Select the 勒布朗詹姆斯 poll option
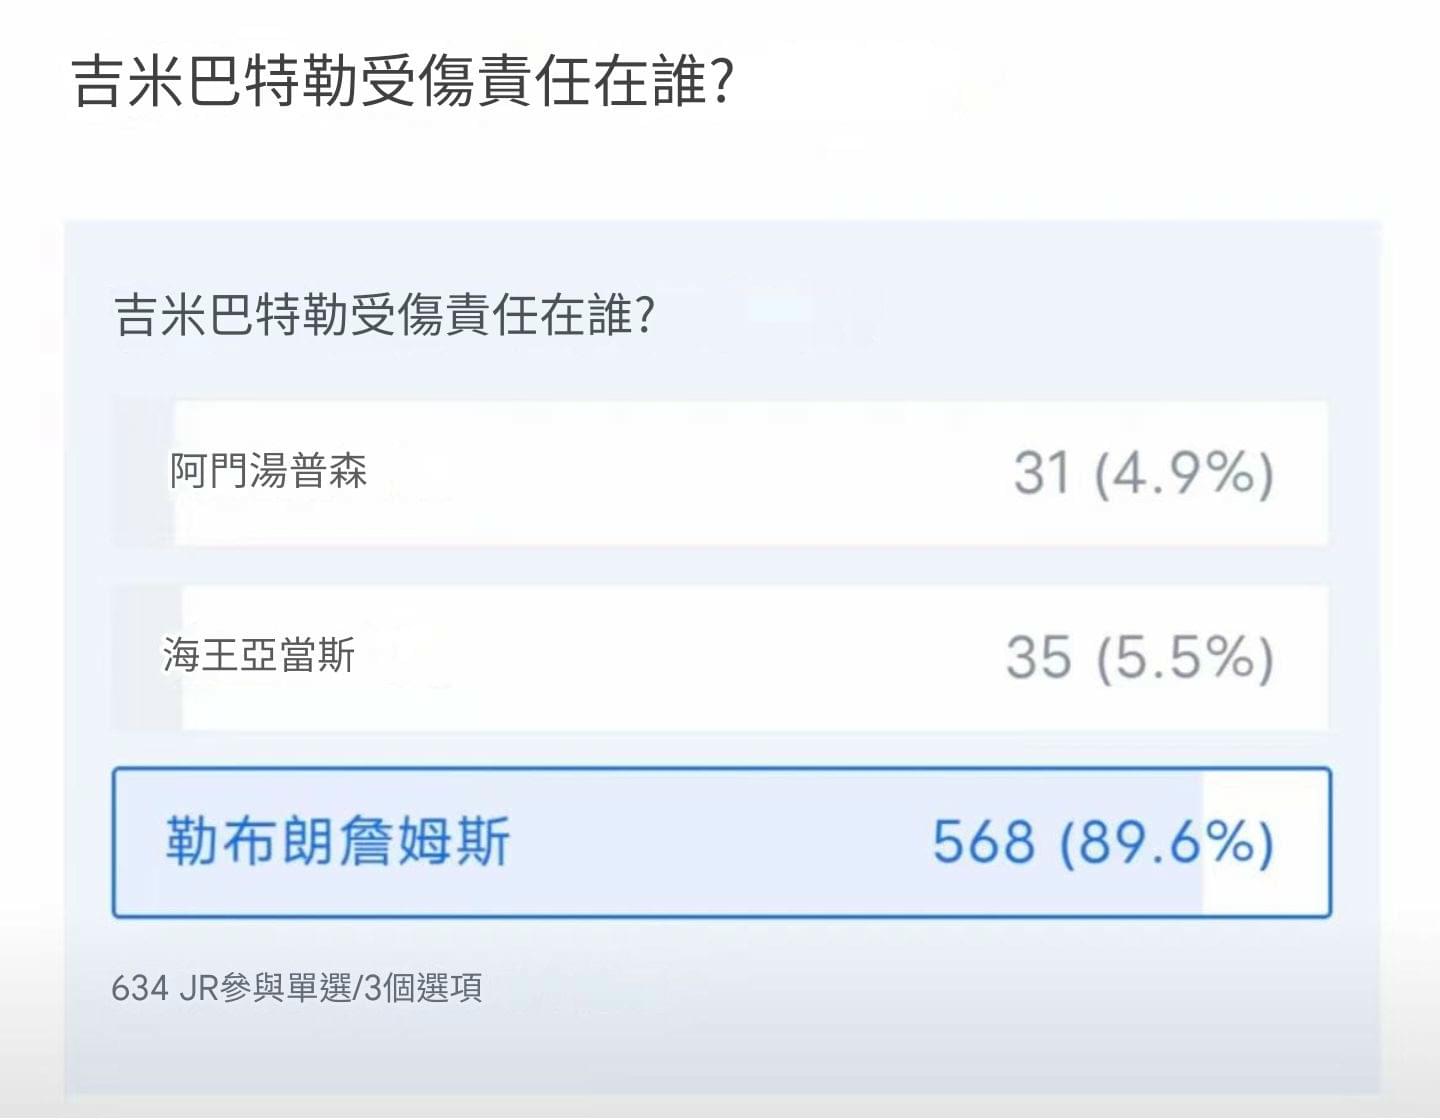 tap(721, 842)
